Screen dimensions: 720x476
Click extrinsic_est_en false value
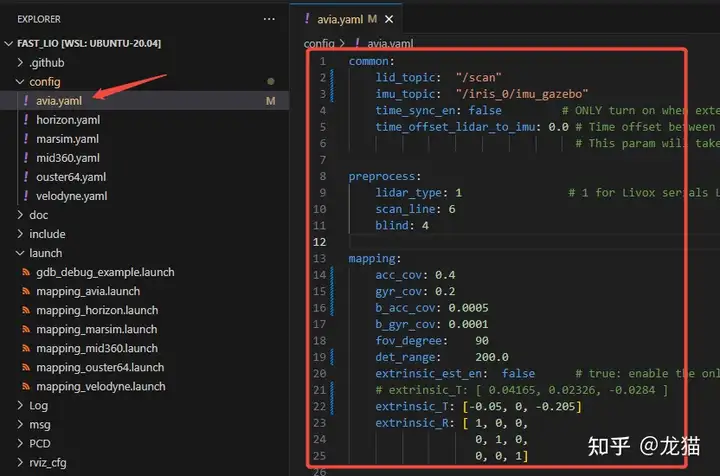click(x=518, y=374)
